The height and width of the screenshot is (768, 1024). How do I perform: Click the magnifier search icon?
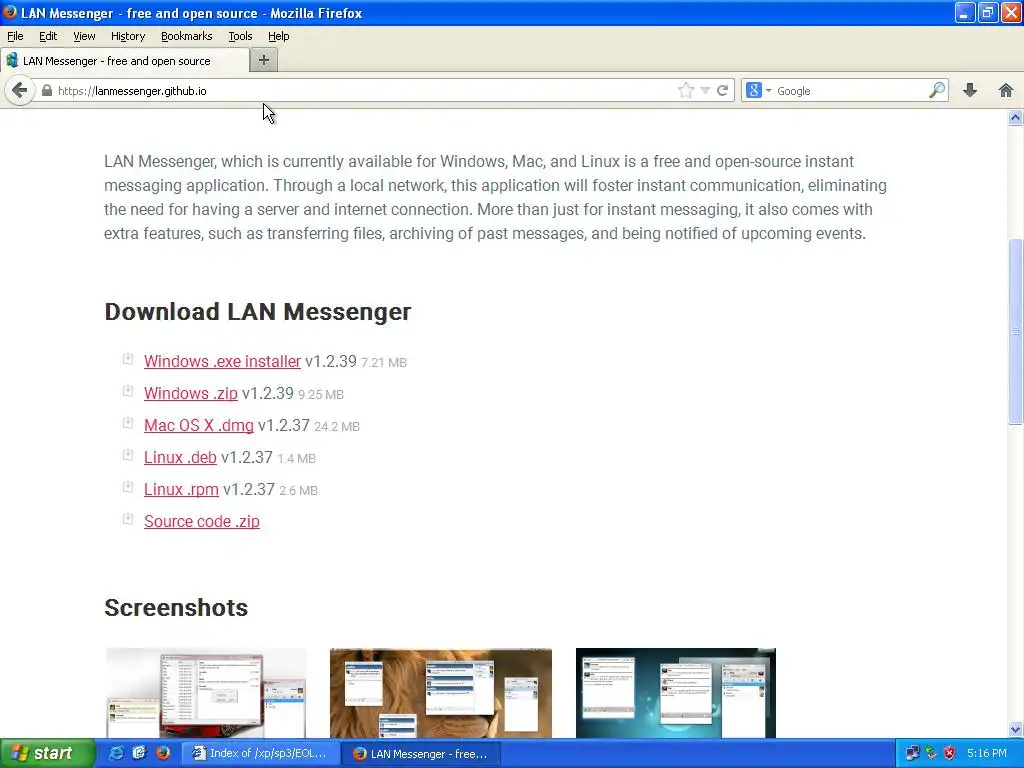pyautogui.click(x=936, y=90)
